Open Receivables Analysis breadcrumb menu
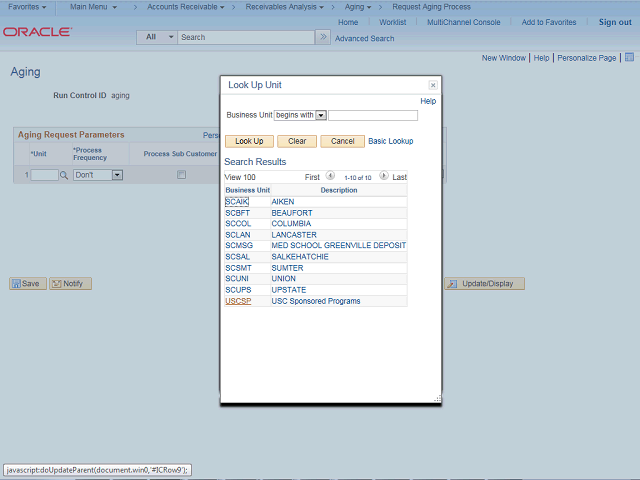The height and width of the screenshot is (480, 640). [284, 7]
